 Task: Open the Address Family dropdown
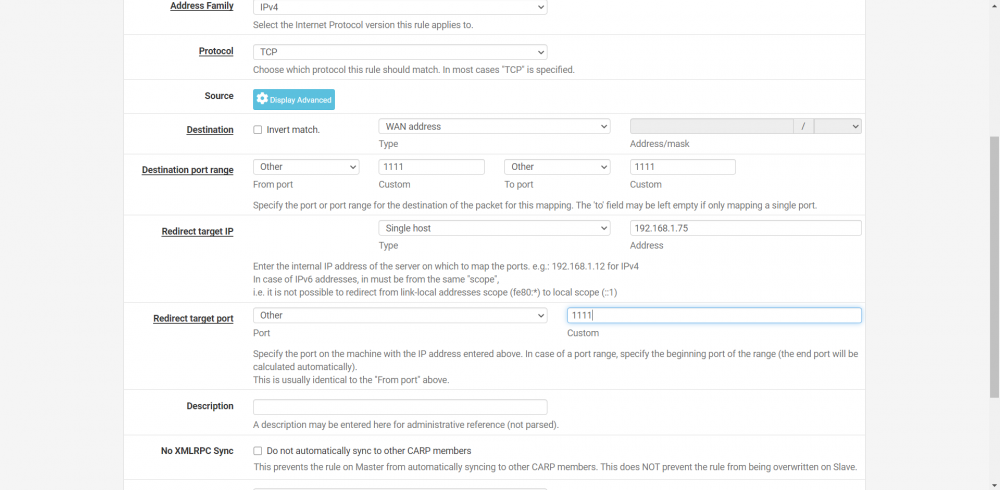point(400,7)
